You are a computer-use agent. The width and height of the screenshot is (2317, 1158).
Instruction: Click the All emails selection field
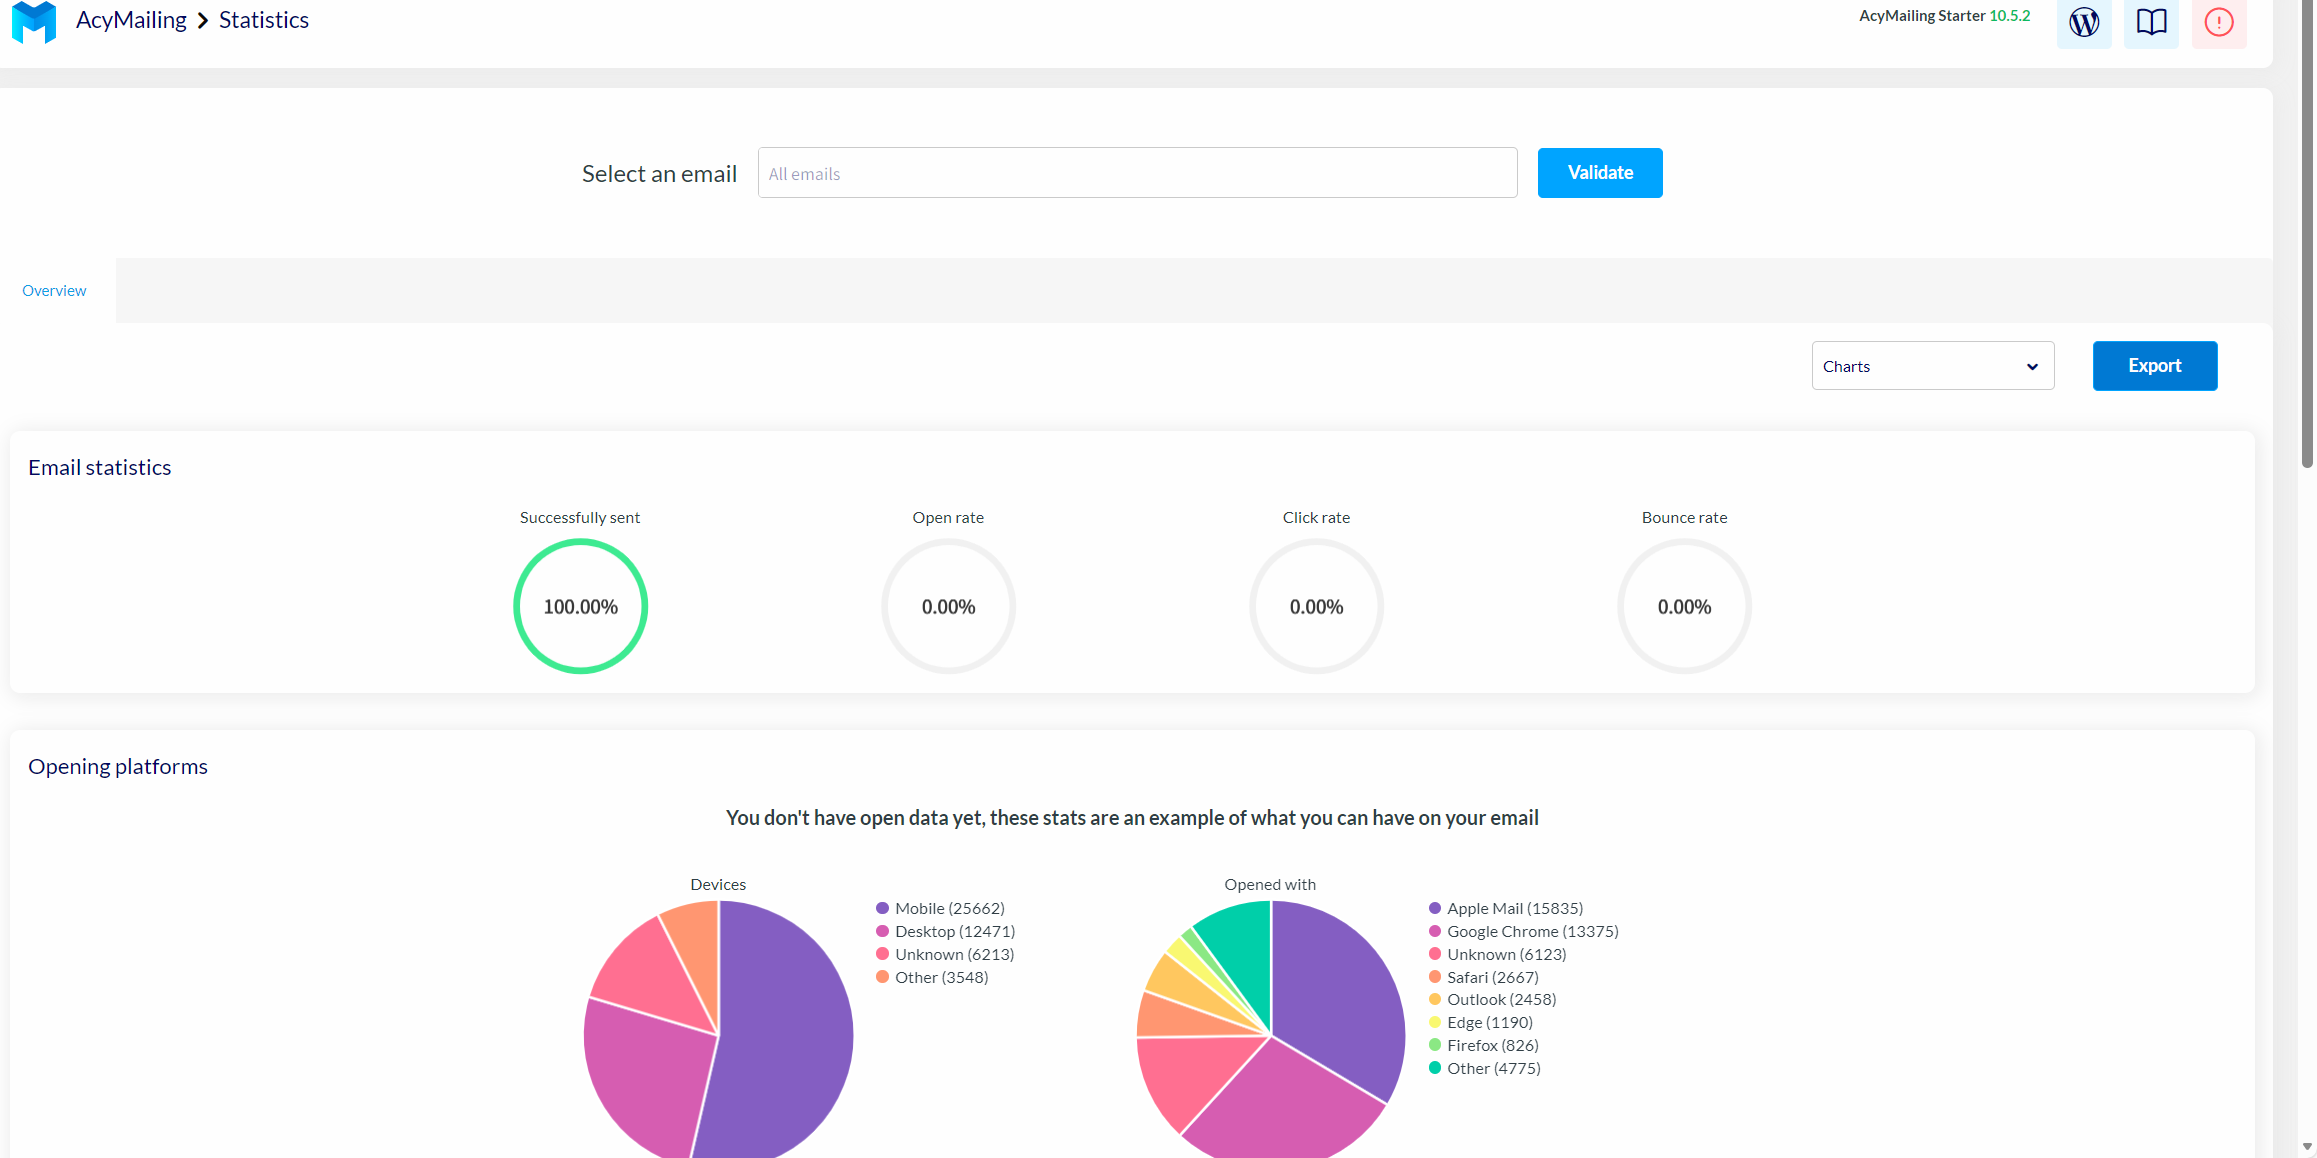[x=1137, y=173]
